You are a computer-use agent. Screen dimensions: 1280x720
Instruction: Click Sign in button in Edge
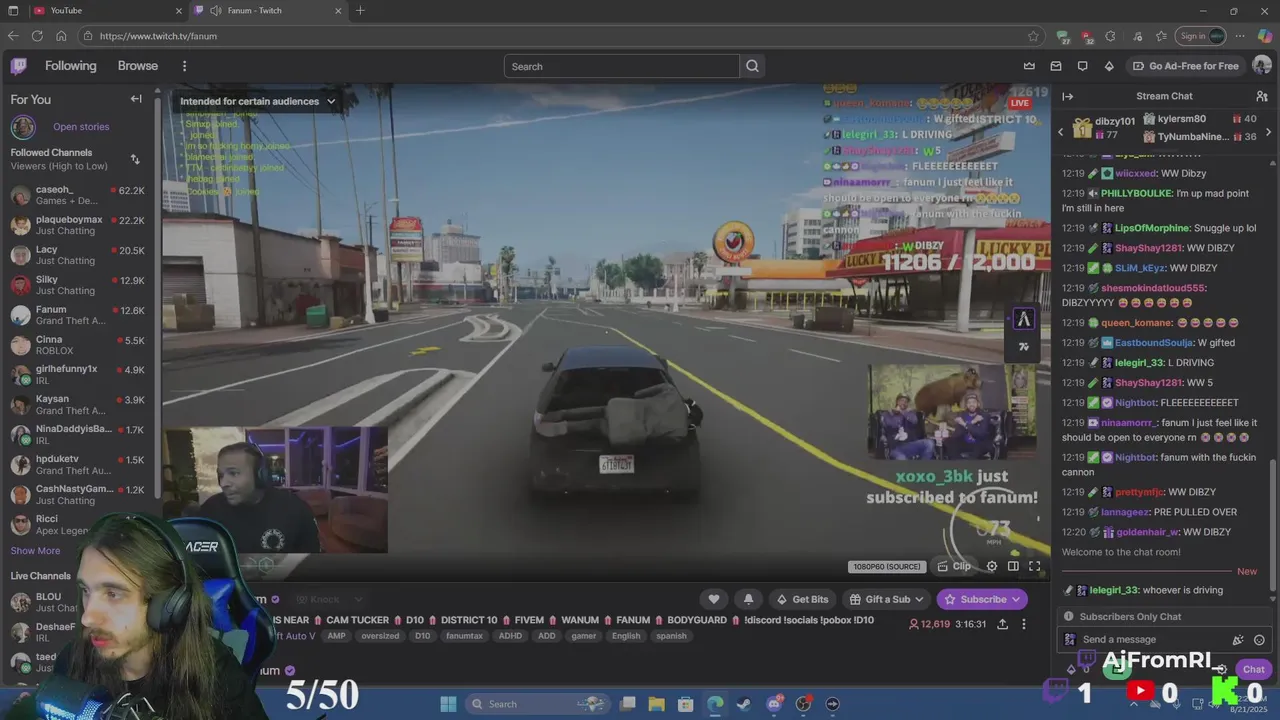[1199, 36]
